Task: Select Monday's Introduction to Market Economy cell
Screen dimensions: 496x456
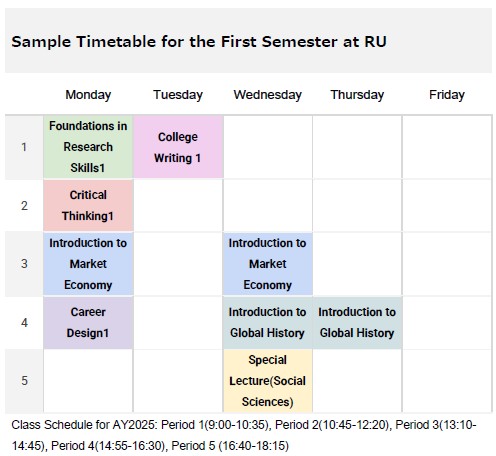Action: 88,264
